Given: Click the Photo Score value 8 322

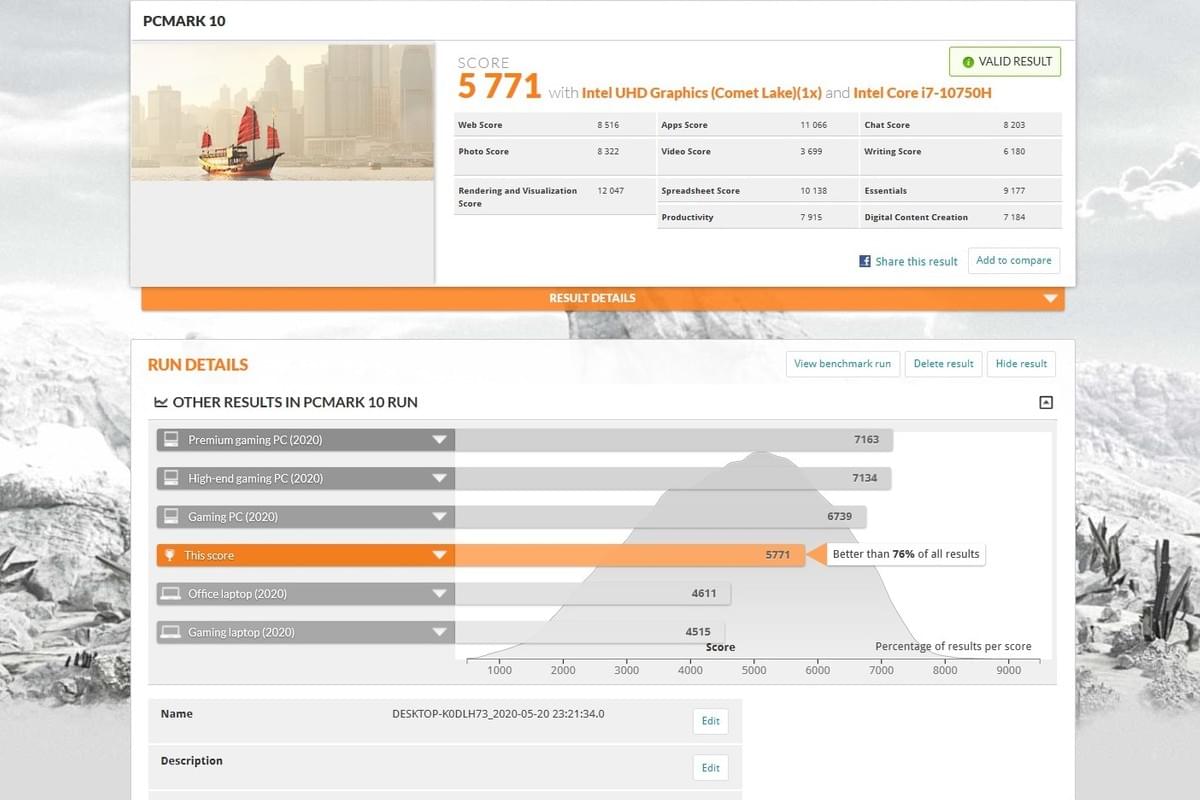Looking at the screenshot, I should tap(608, 152).
